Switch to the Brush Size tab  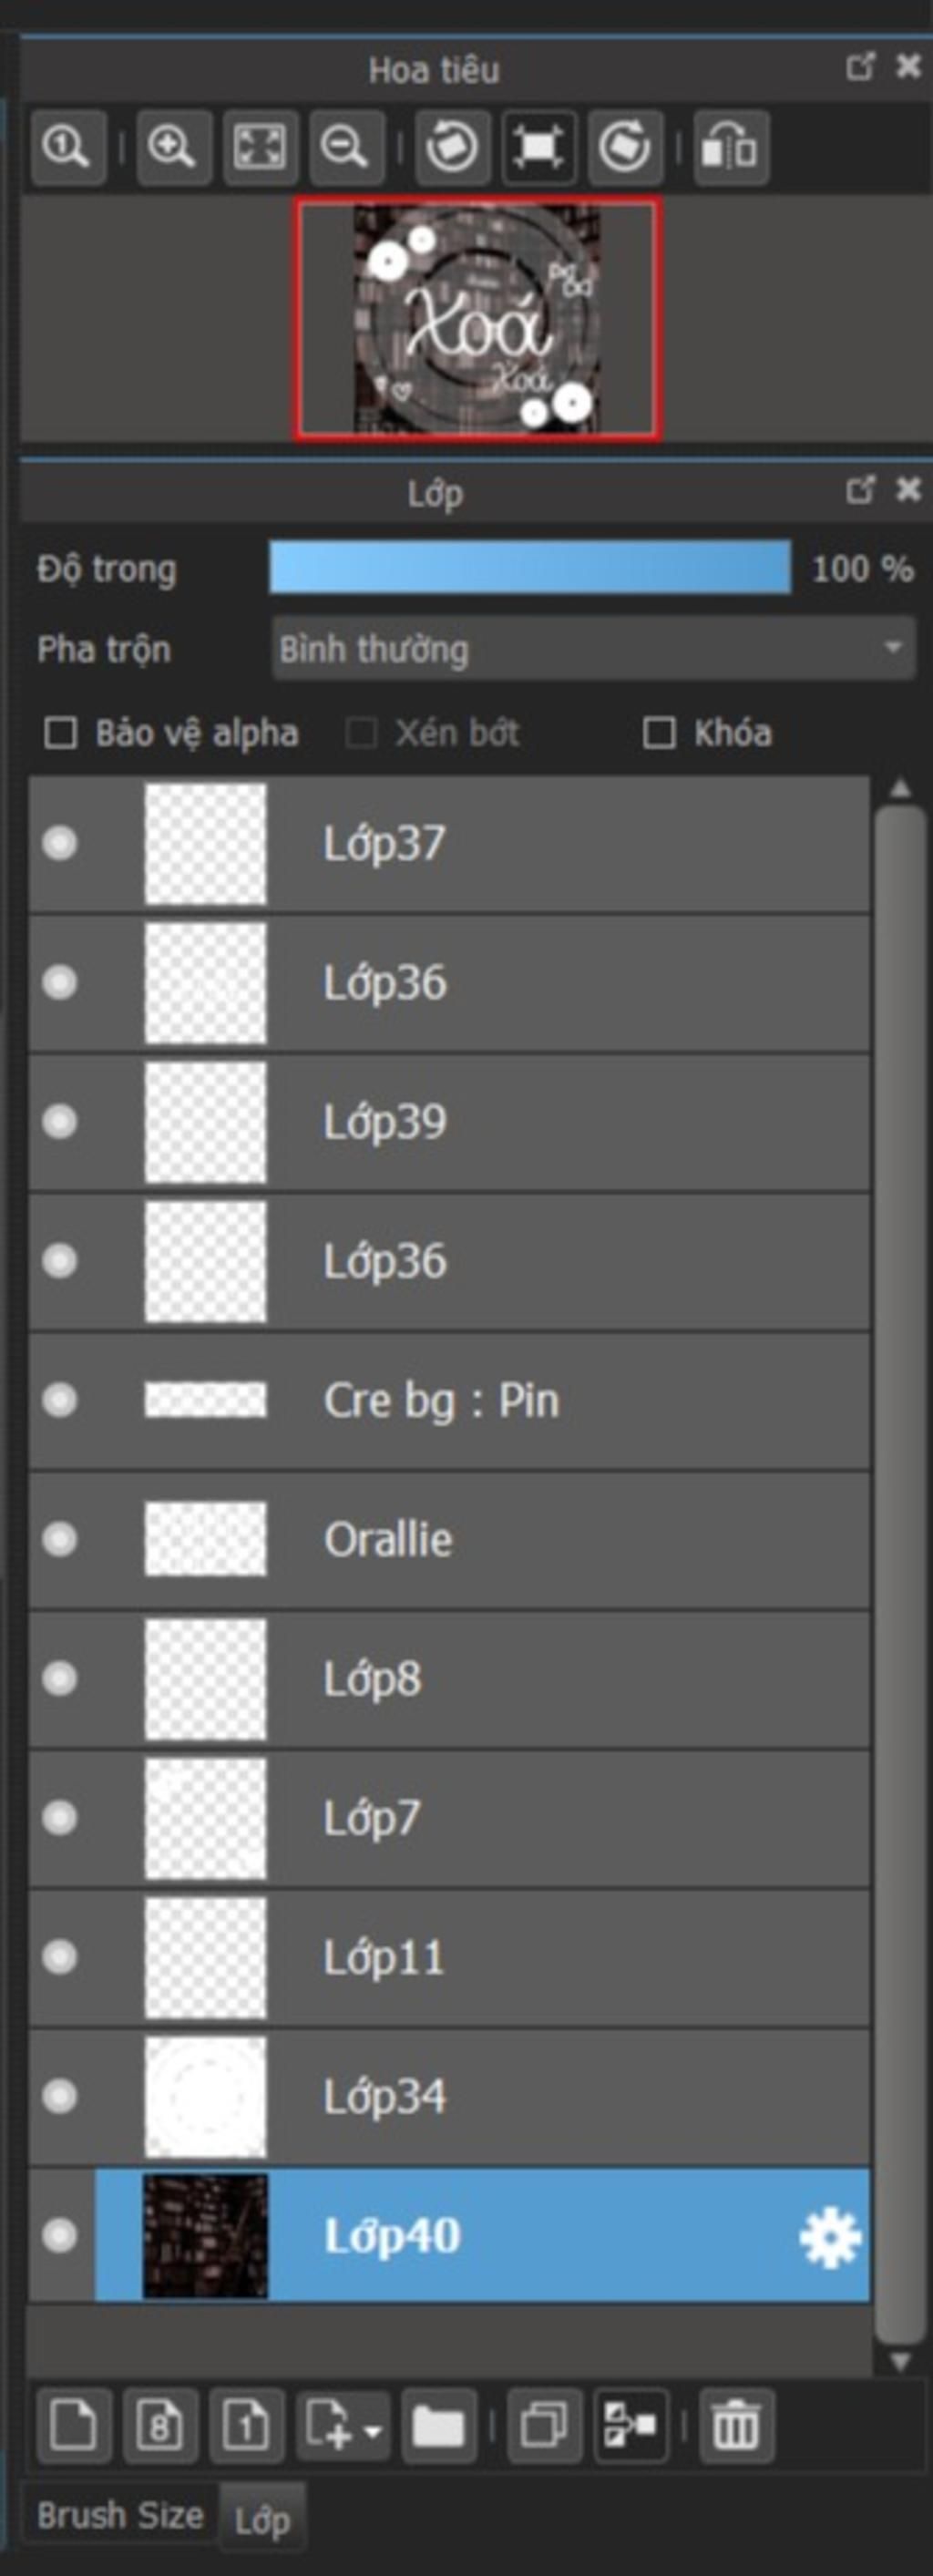pyautogui.click(x=120, y=2515)
